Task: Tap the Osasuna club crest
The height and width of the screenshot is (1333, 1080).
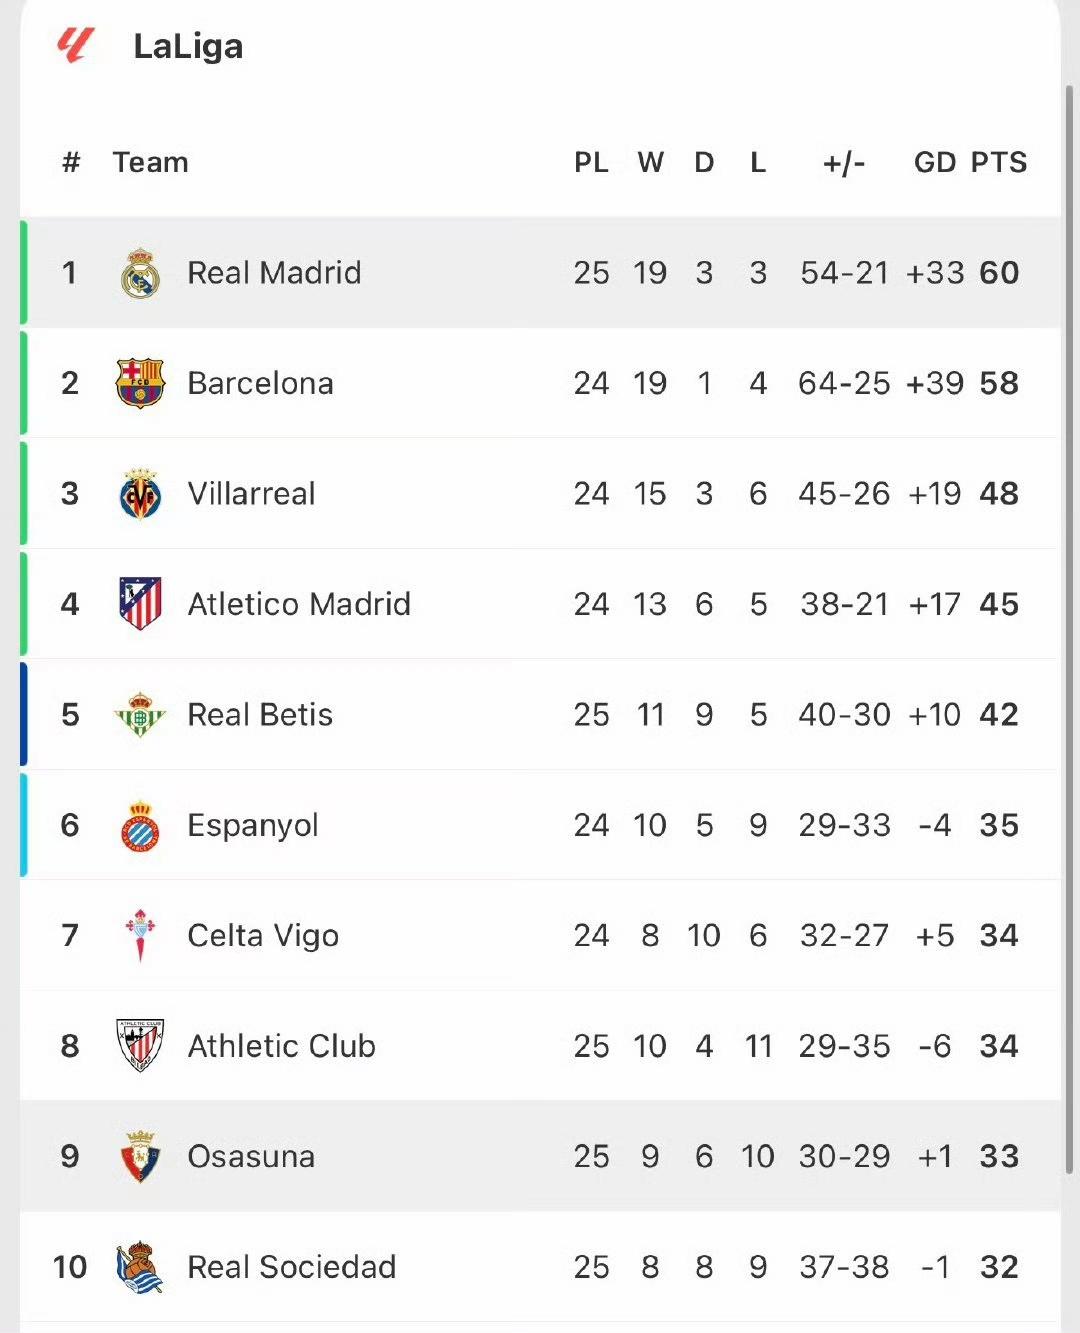Action: [140, 1157]
